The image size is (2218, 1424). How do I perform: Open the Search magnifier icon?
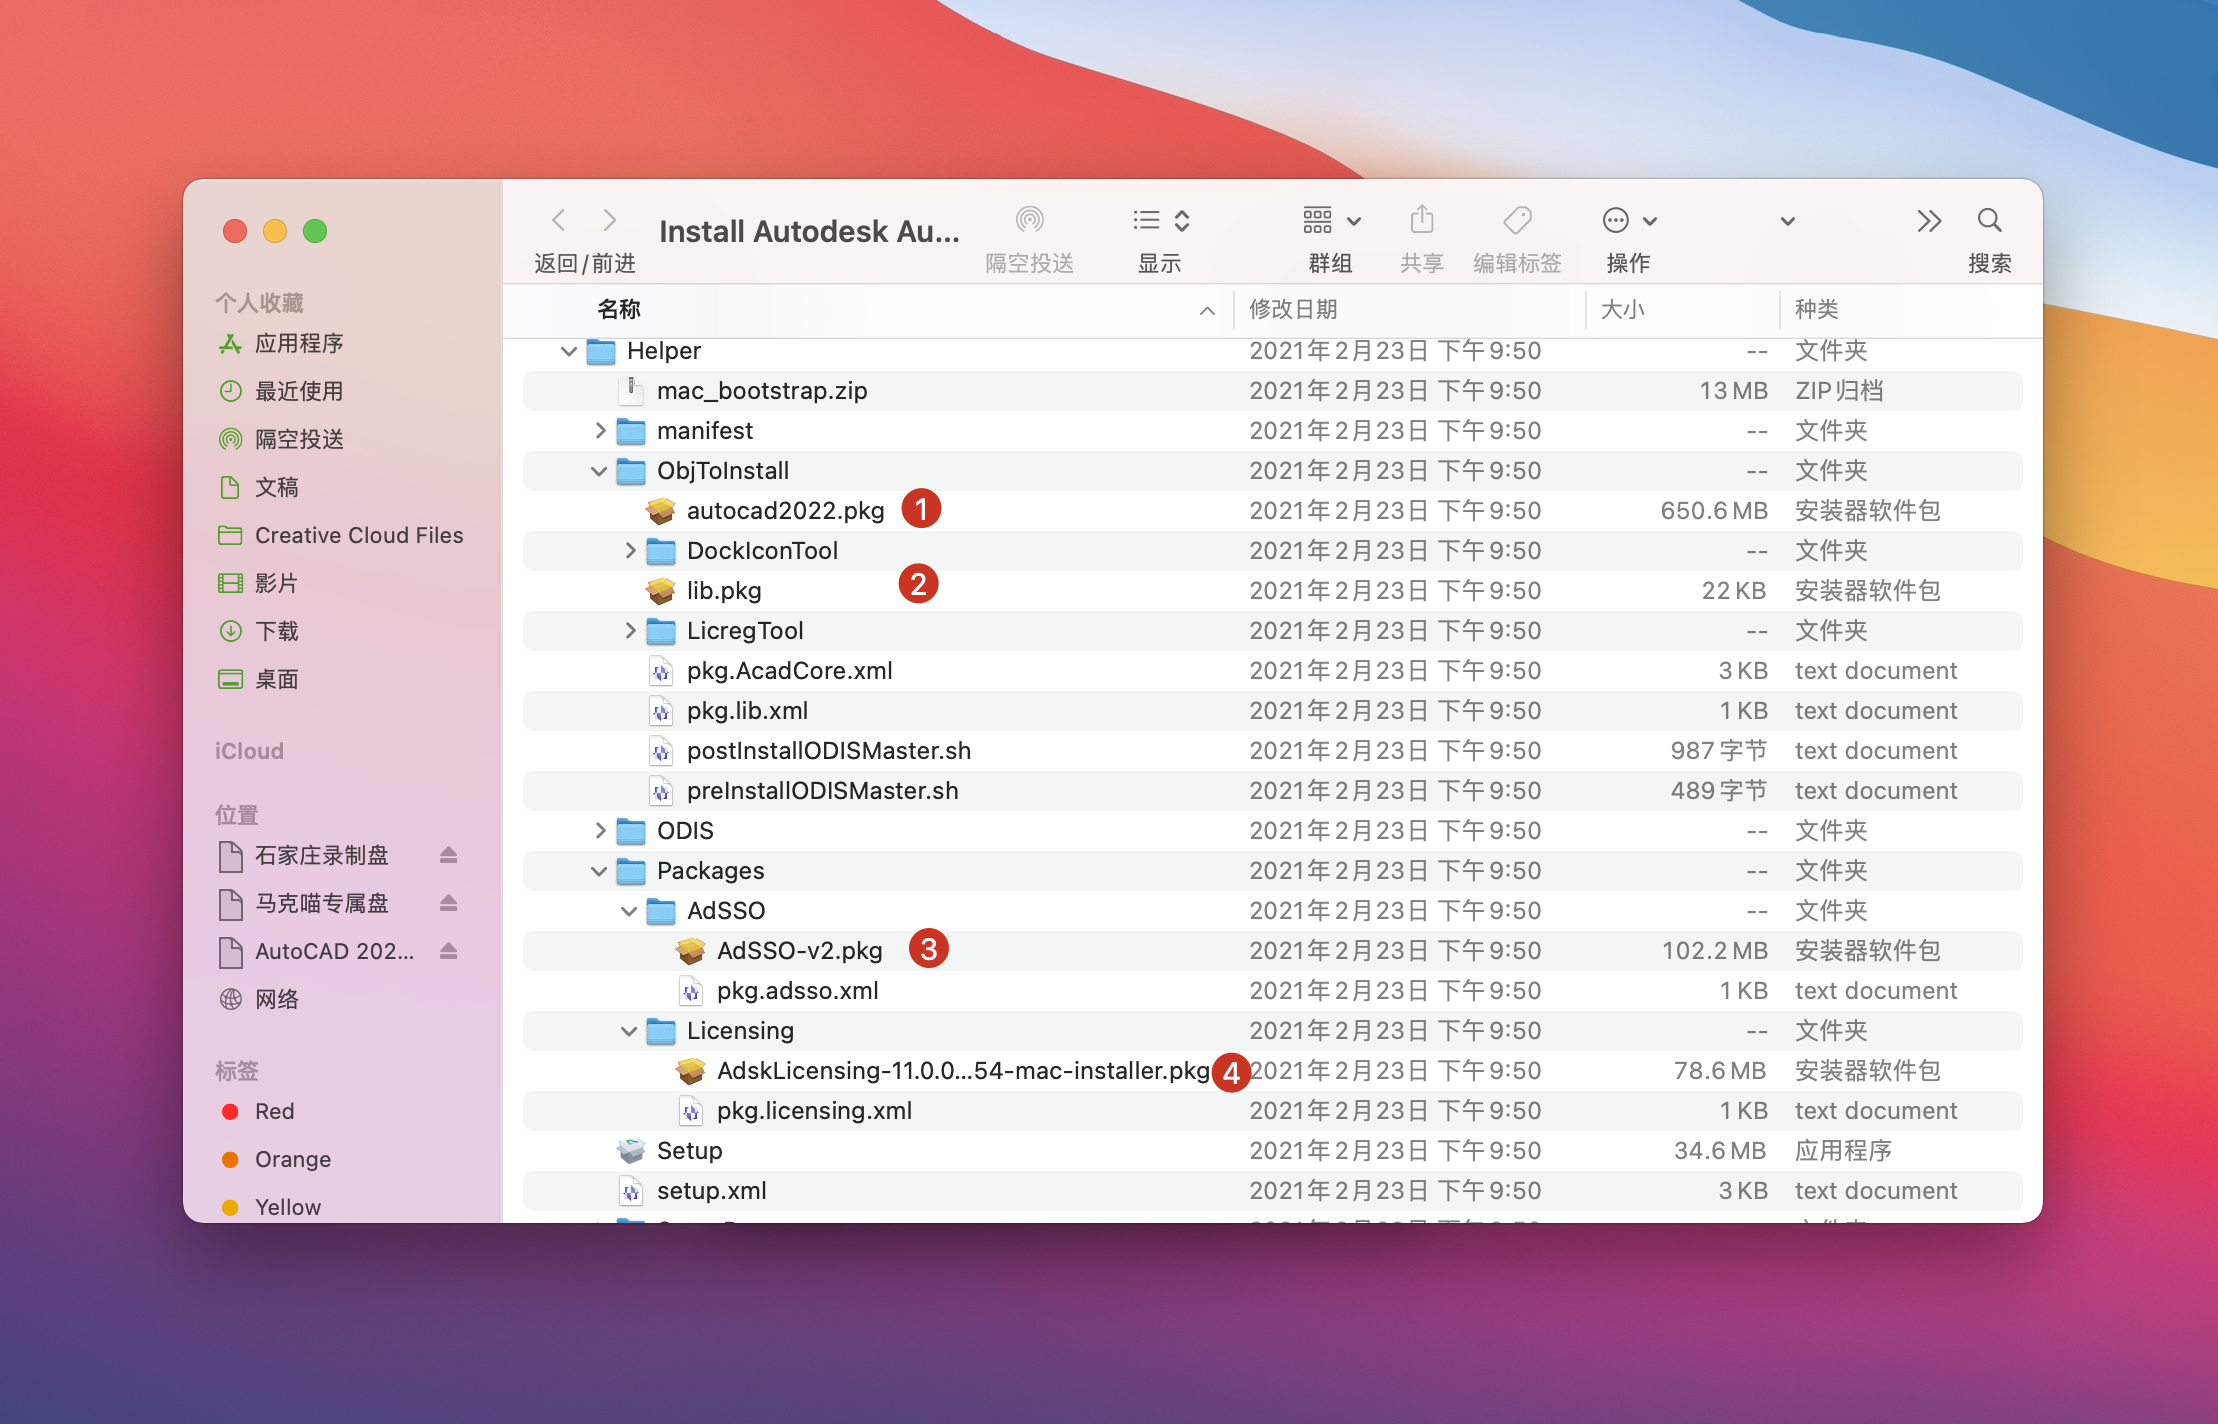1989,220
